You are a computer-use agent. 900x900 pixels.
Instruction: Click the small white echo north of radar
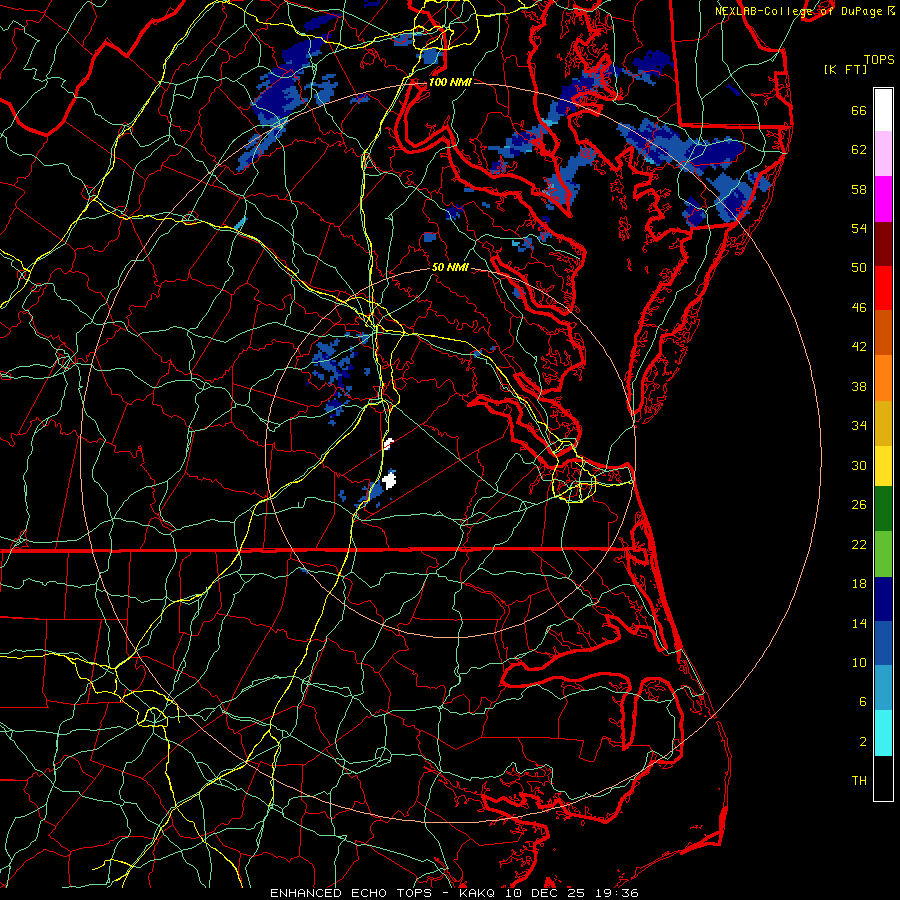click(389, 443)
